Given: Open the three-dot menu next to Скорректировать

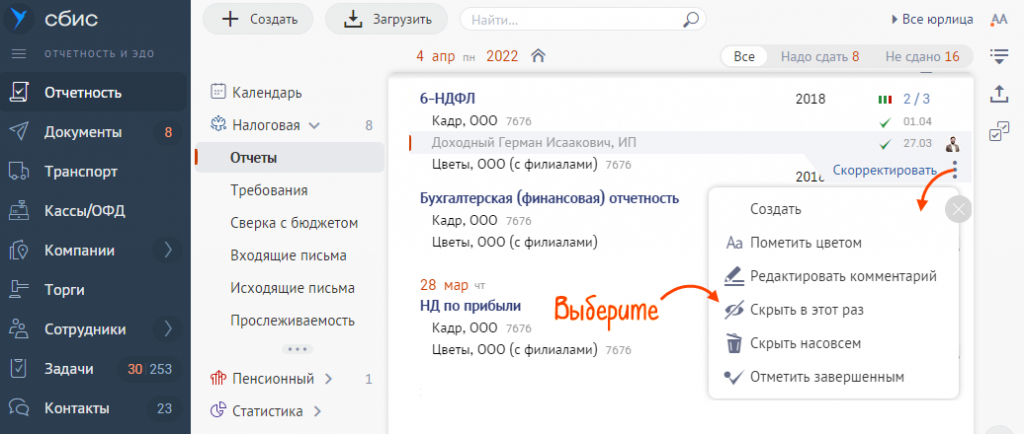Looking at the screenshot, I should point(956,170).
